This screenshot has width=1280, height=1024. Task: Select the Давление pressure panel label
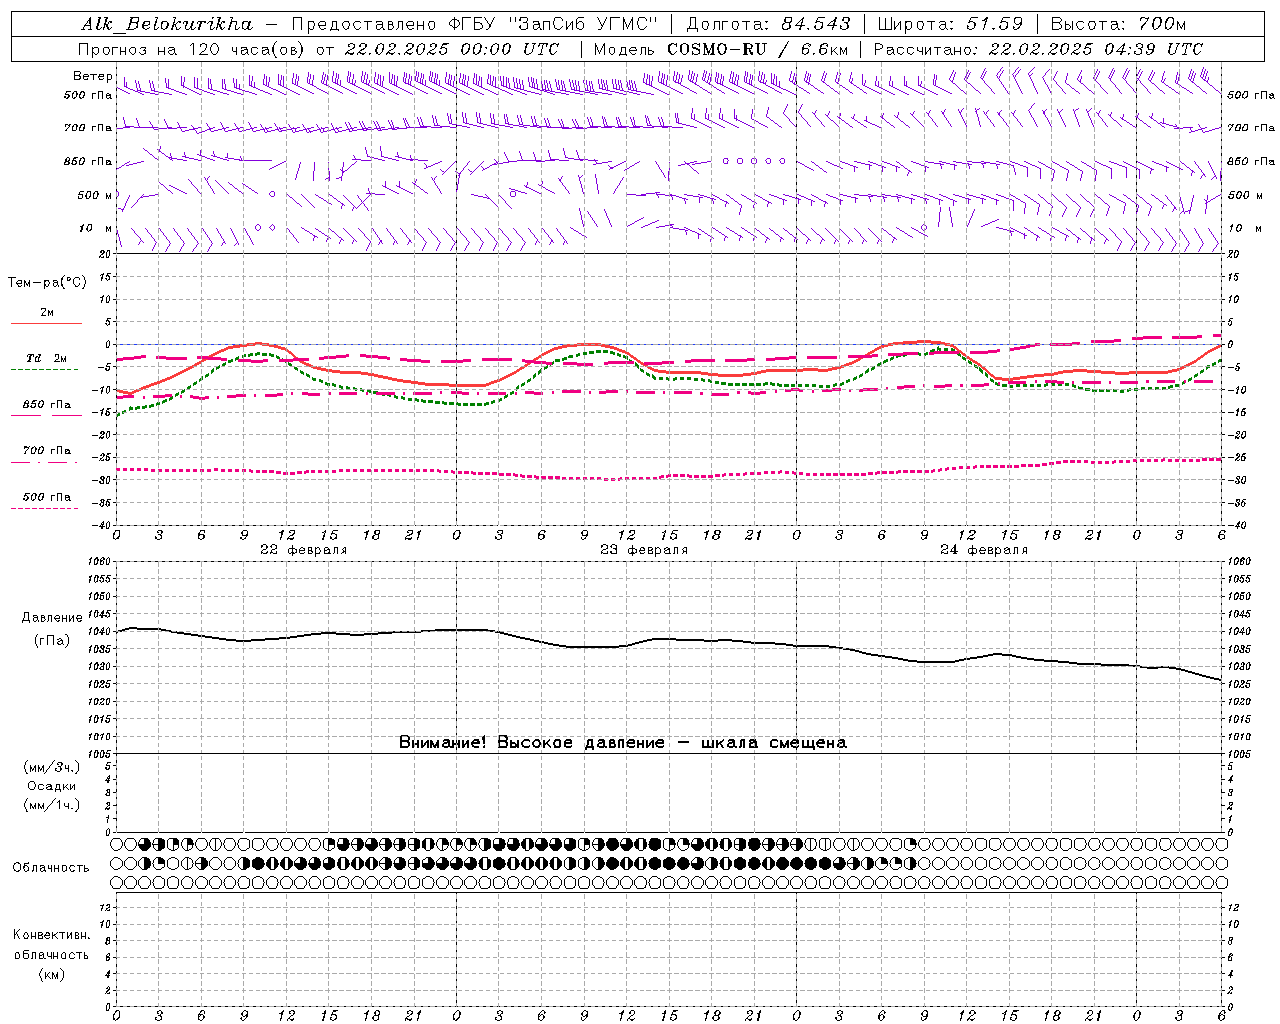52,618
